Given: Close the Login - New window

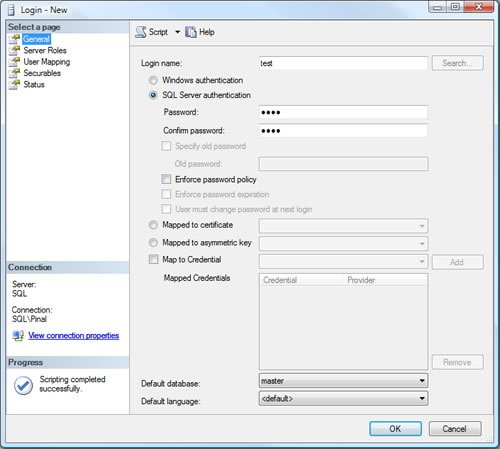Looking at the screenshot, I should 478,7.
